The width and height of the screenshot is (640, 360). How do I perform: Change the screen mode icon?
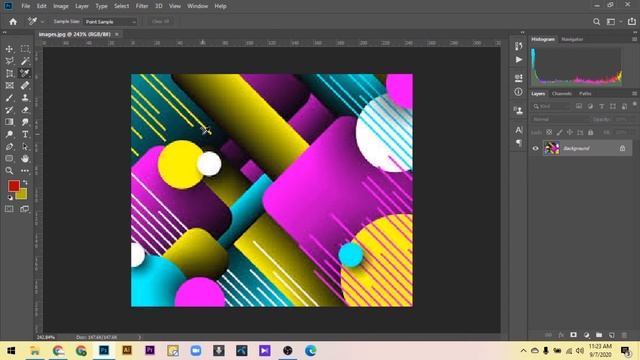[25, 209]
